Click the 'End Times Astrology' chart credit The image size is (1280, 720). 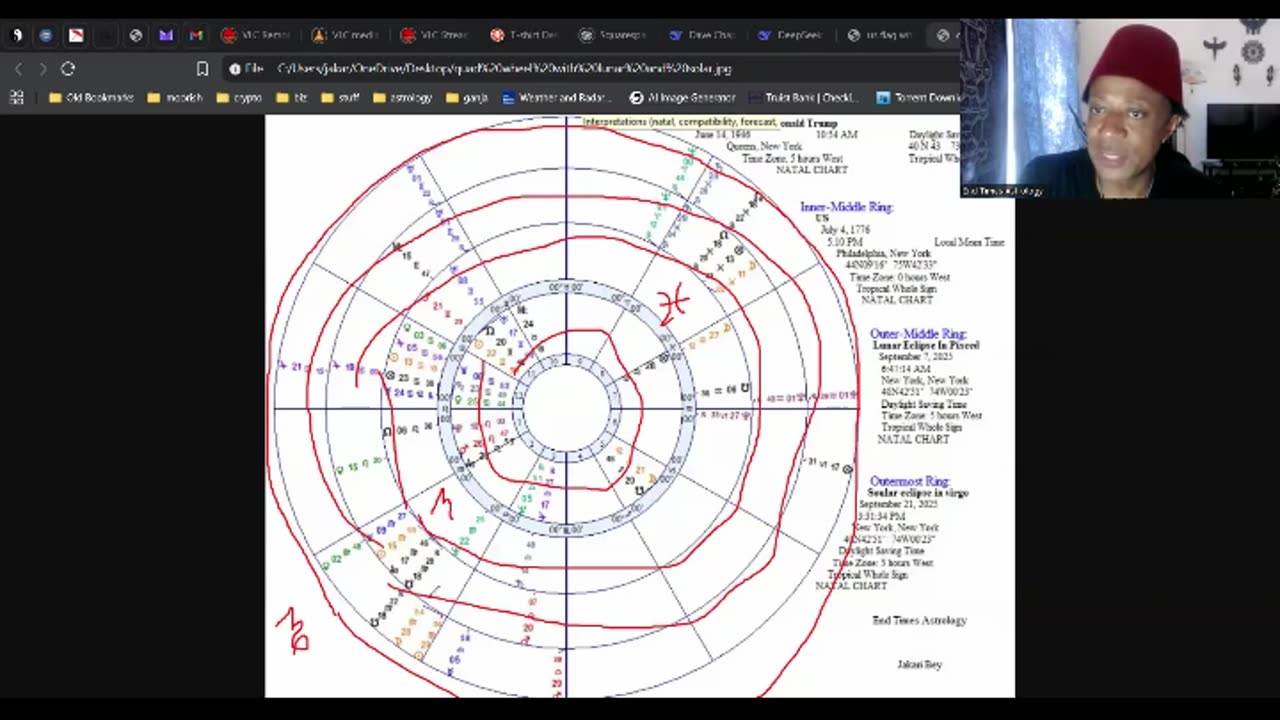point(919,620)
